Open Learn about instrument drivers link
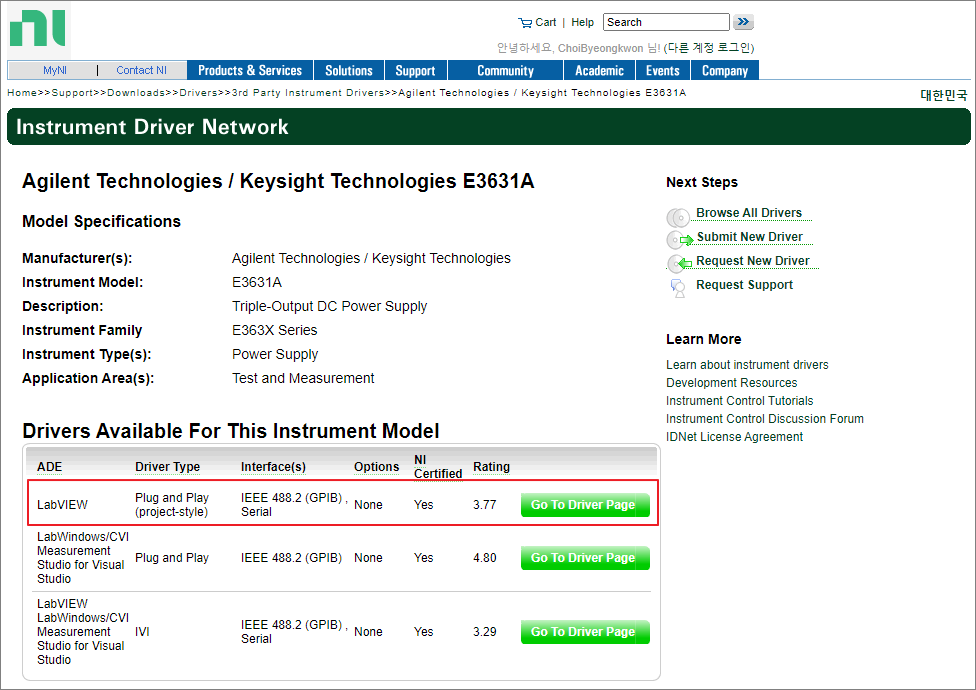Screen dimensions: 976x690 [x=747, y=365]
